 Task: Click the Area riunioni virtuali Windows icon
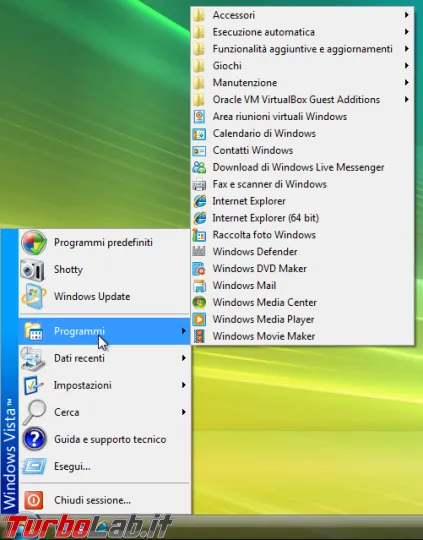coord(199,117)
